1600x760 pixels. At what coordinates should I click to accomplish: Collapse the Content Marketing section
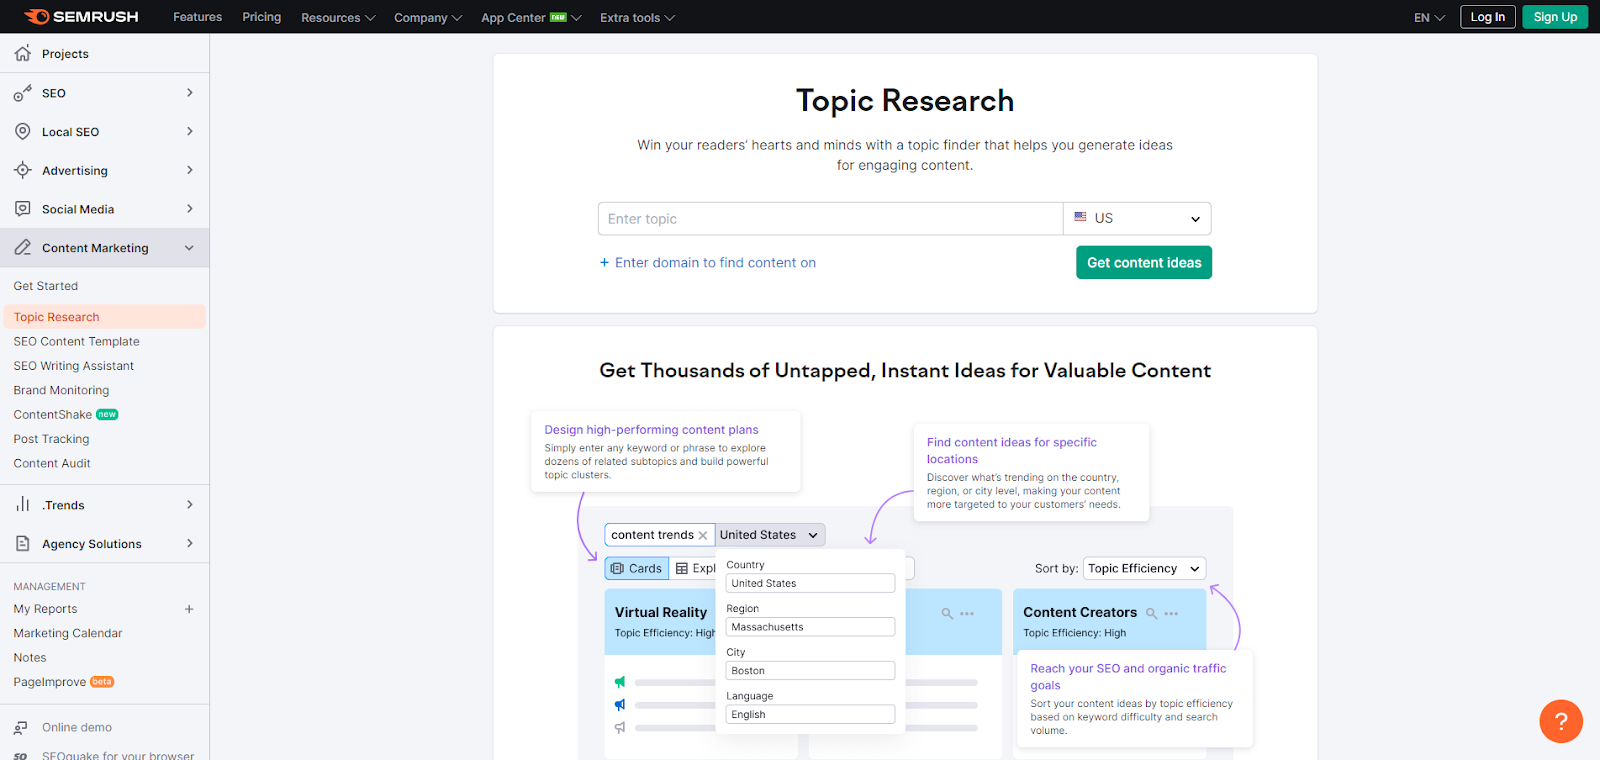[190, 248]
